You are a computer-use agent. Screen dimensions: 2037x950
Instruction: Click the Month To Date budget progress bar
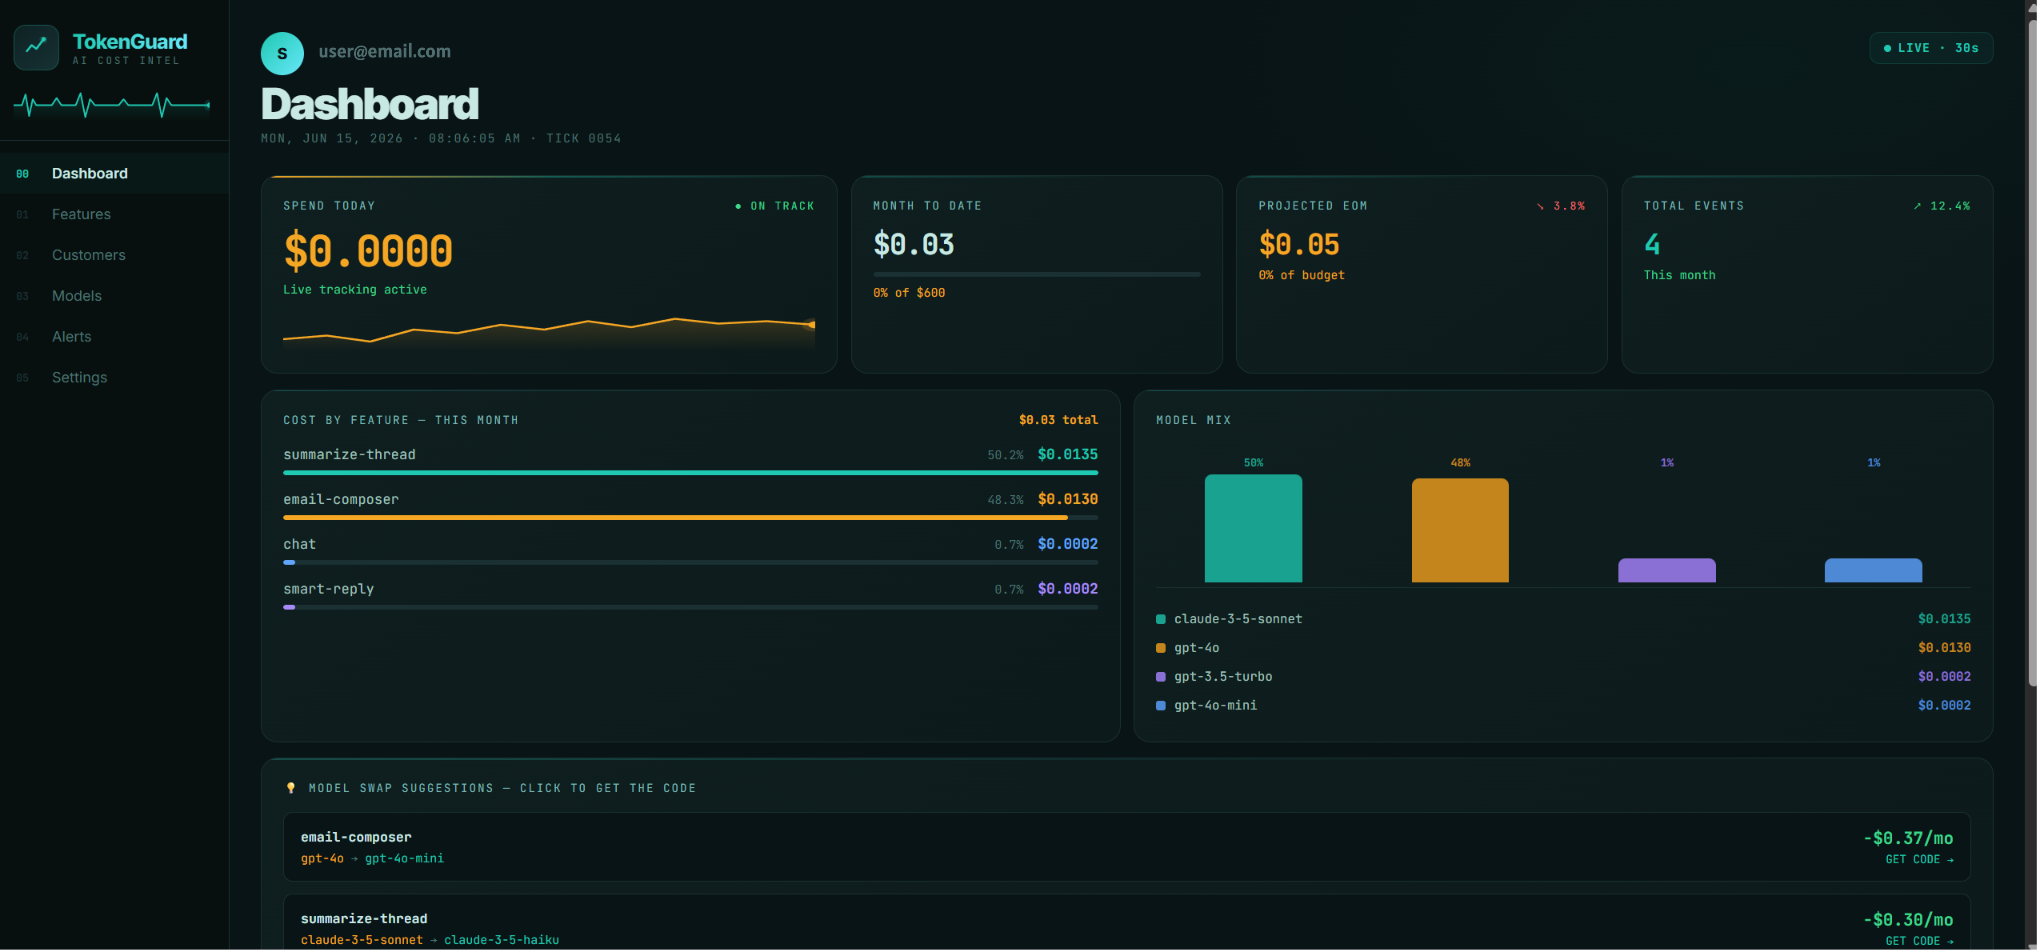(x=1036, y=274)
